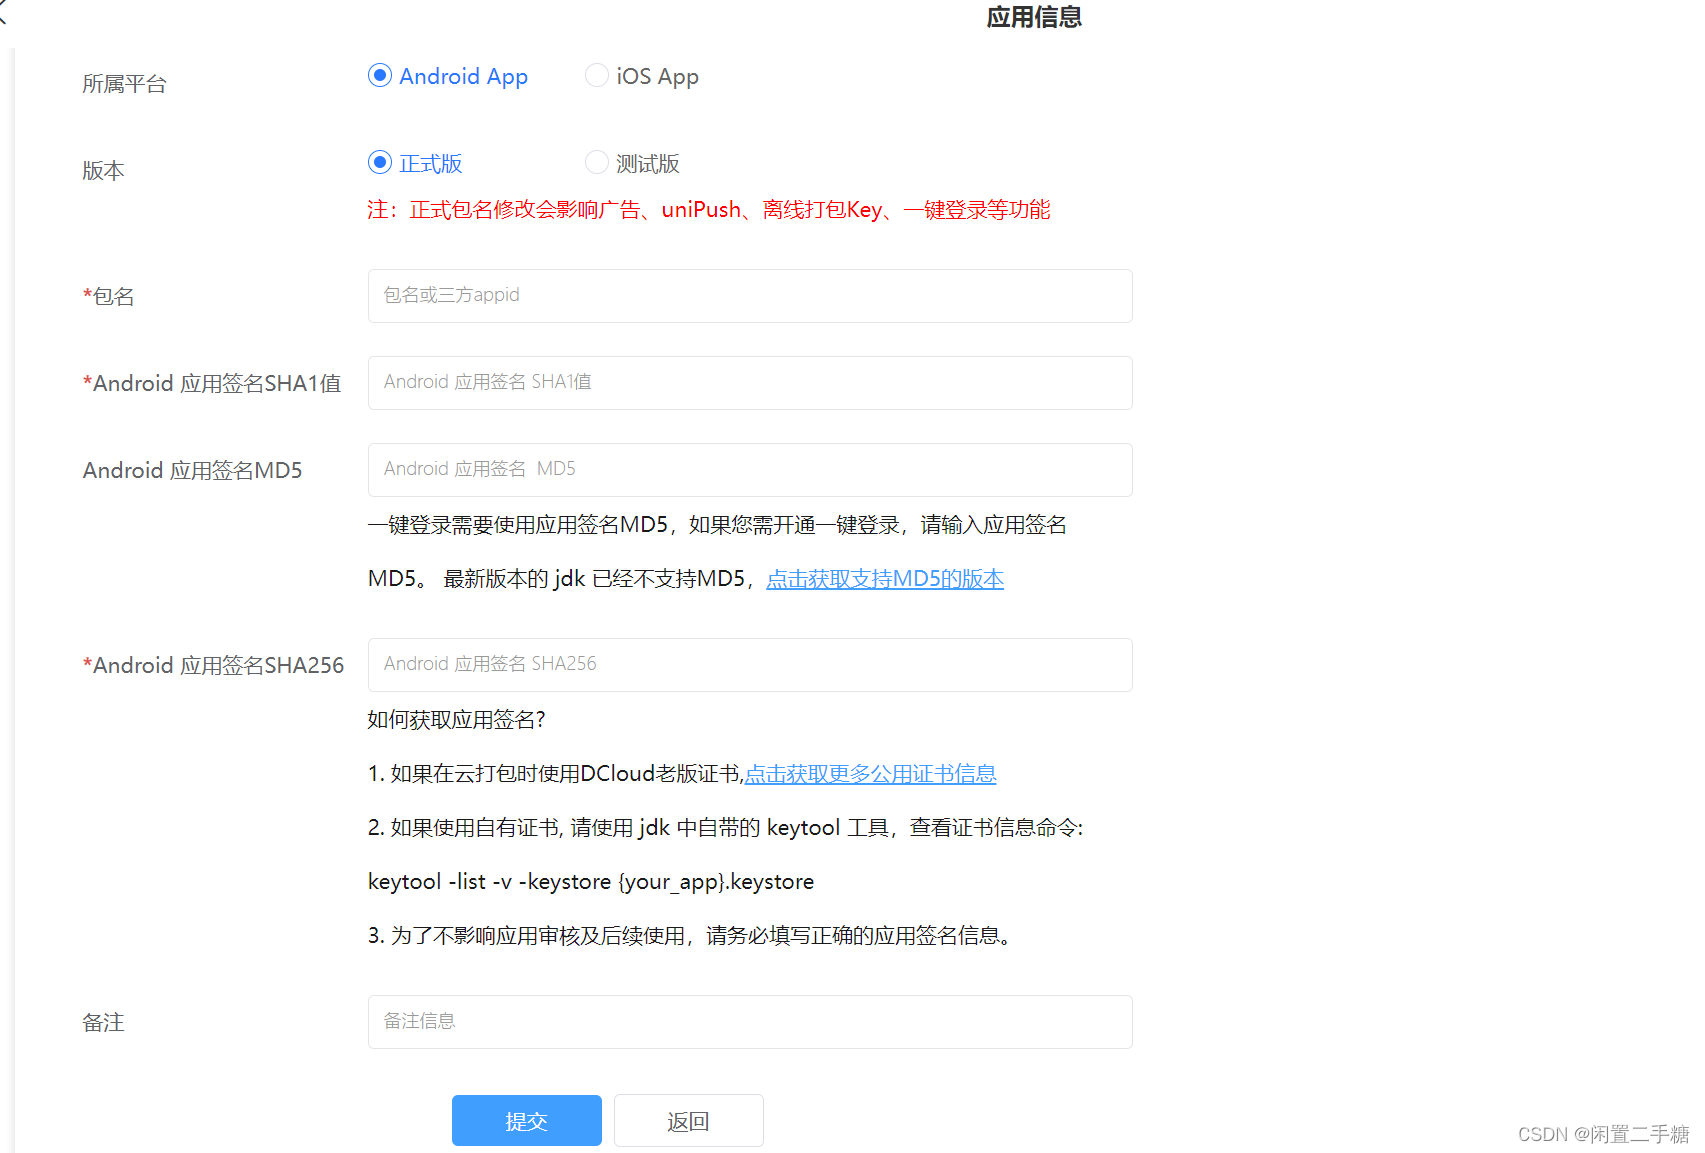The width and height of the screenshot is (1705, 1153).
Task: Choose the 测试版 version option
Action: point(596,162)
